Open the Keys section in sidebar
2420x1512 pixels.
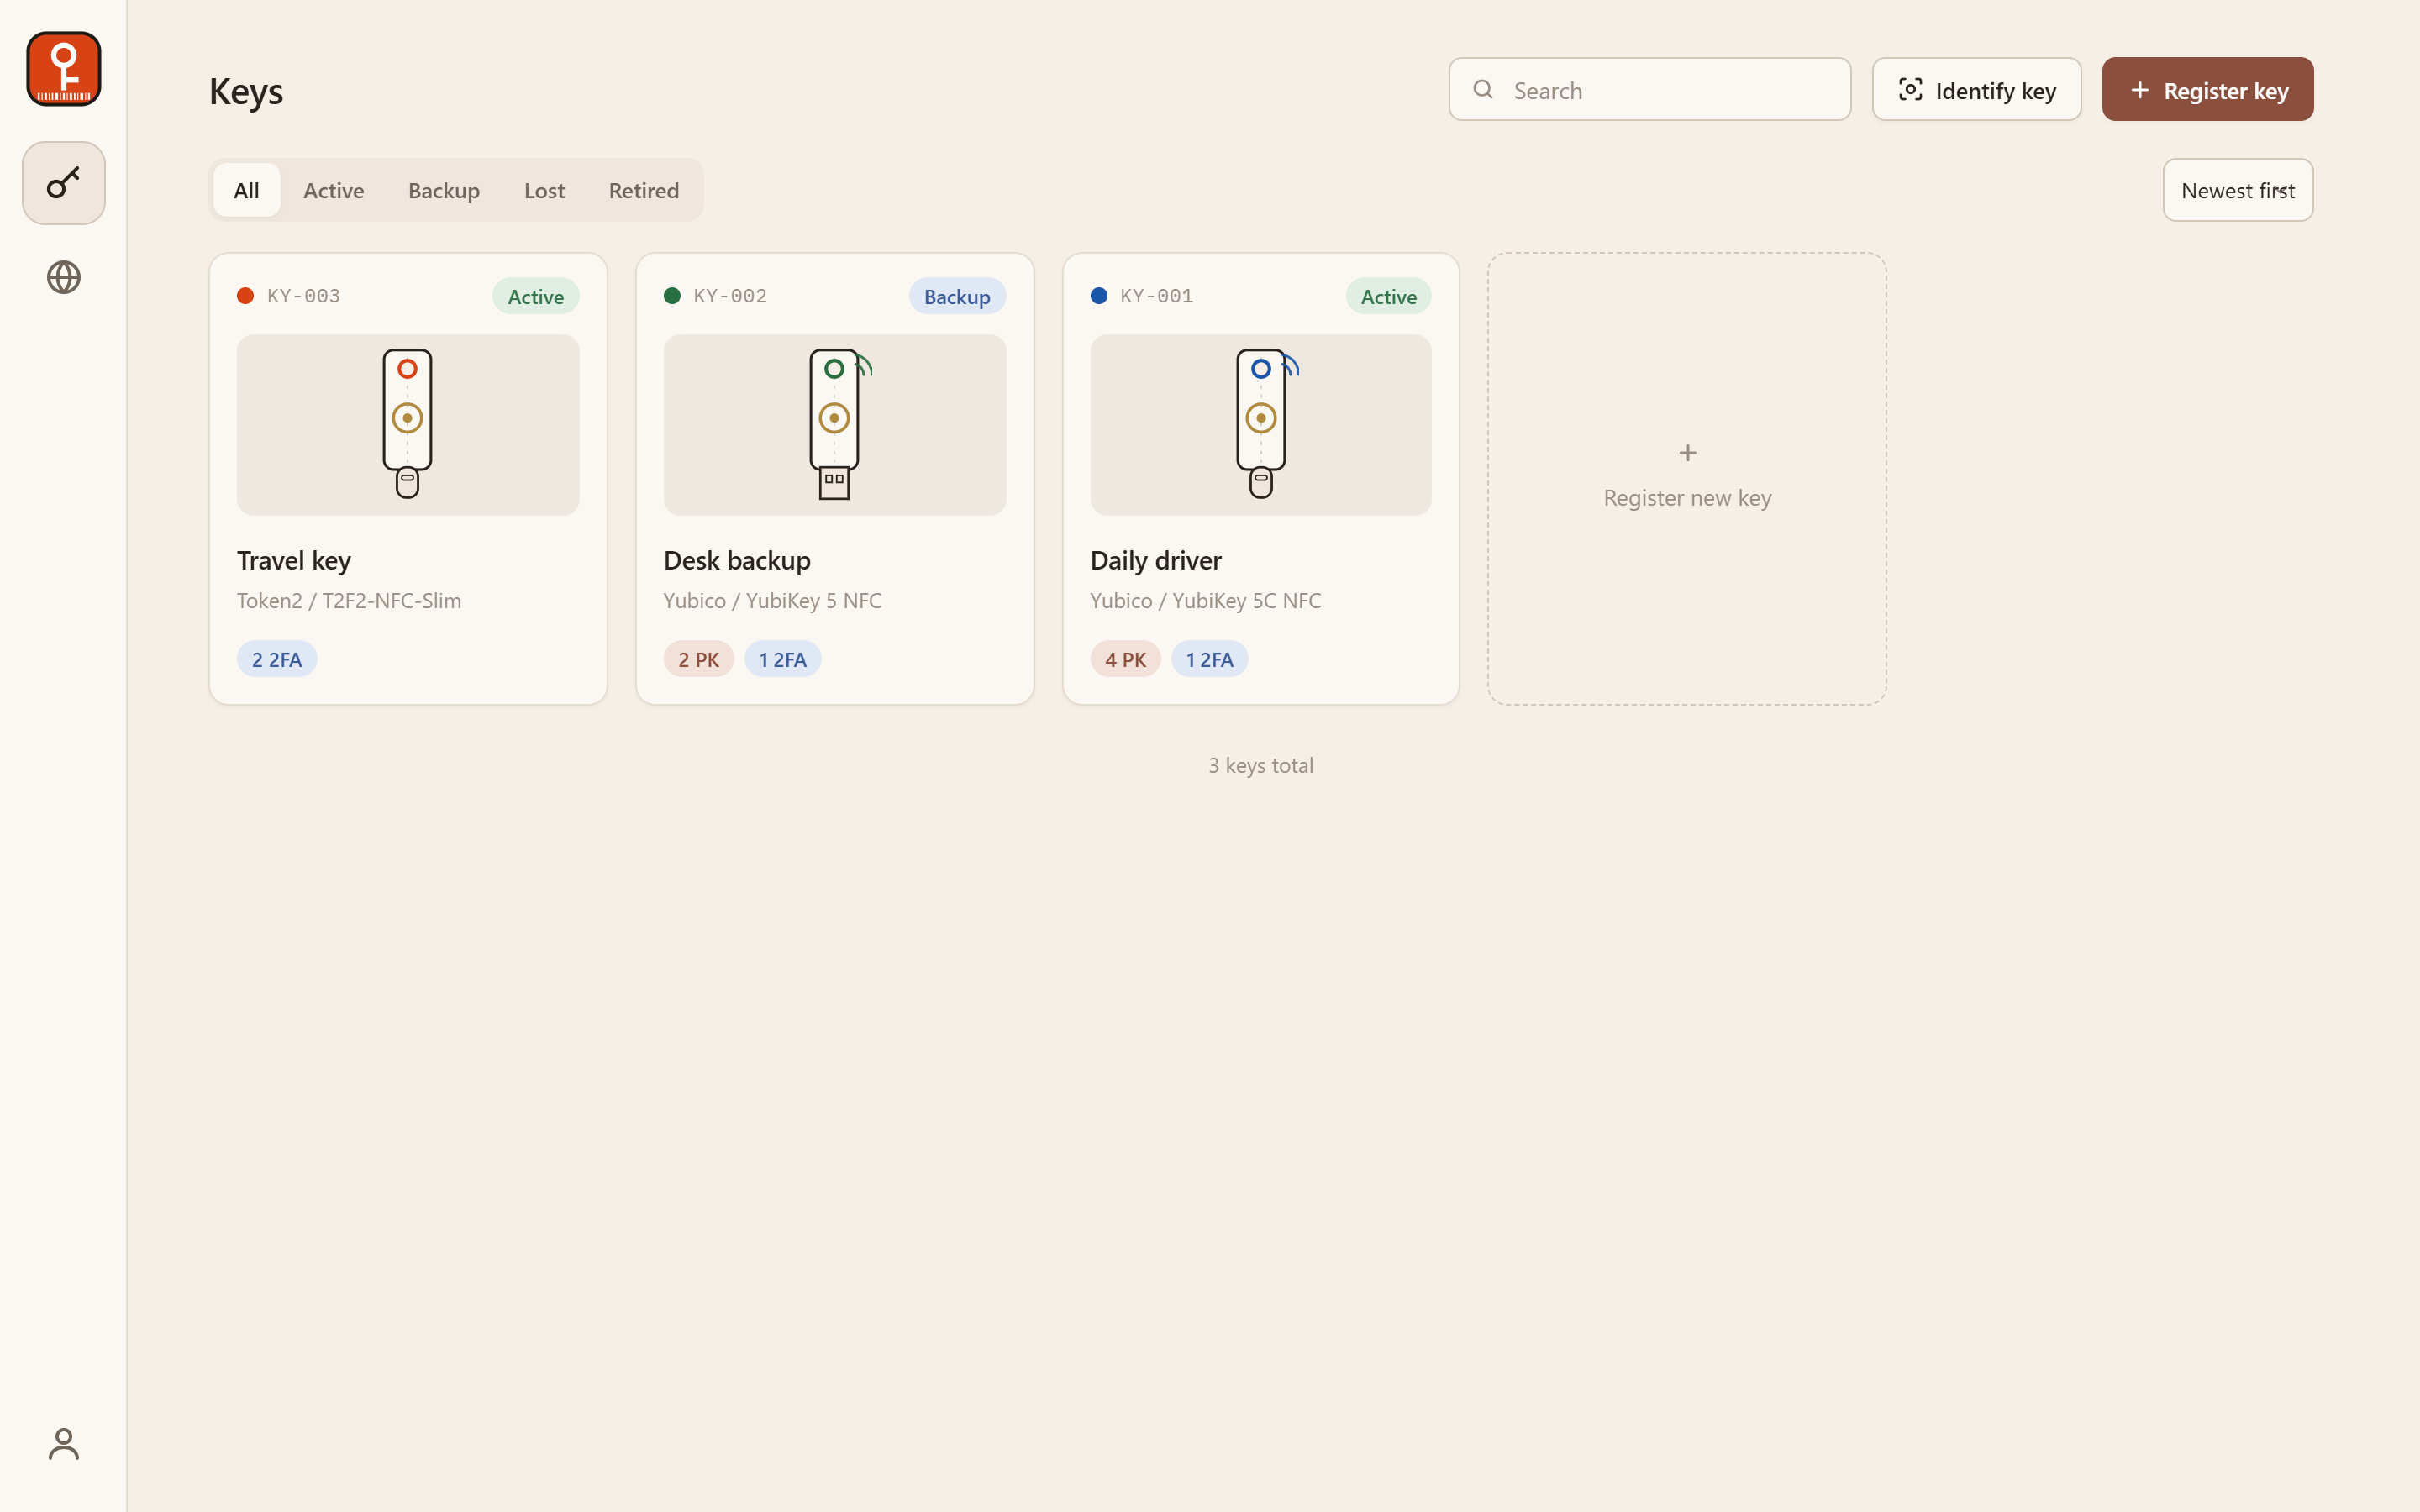pyautogui.click(x=64, y=183)
